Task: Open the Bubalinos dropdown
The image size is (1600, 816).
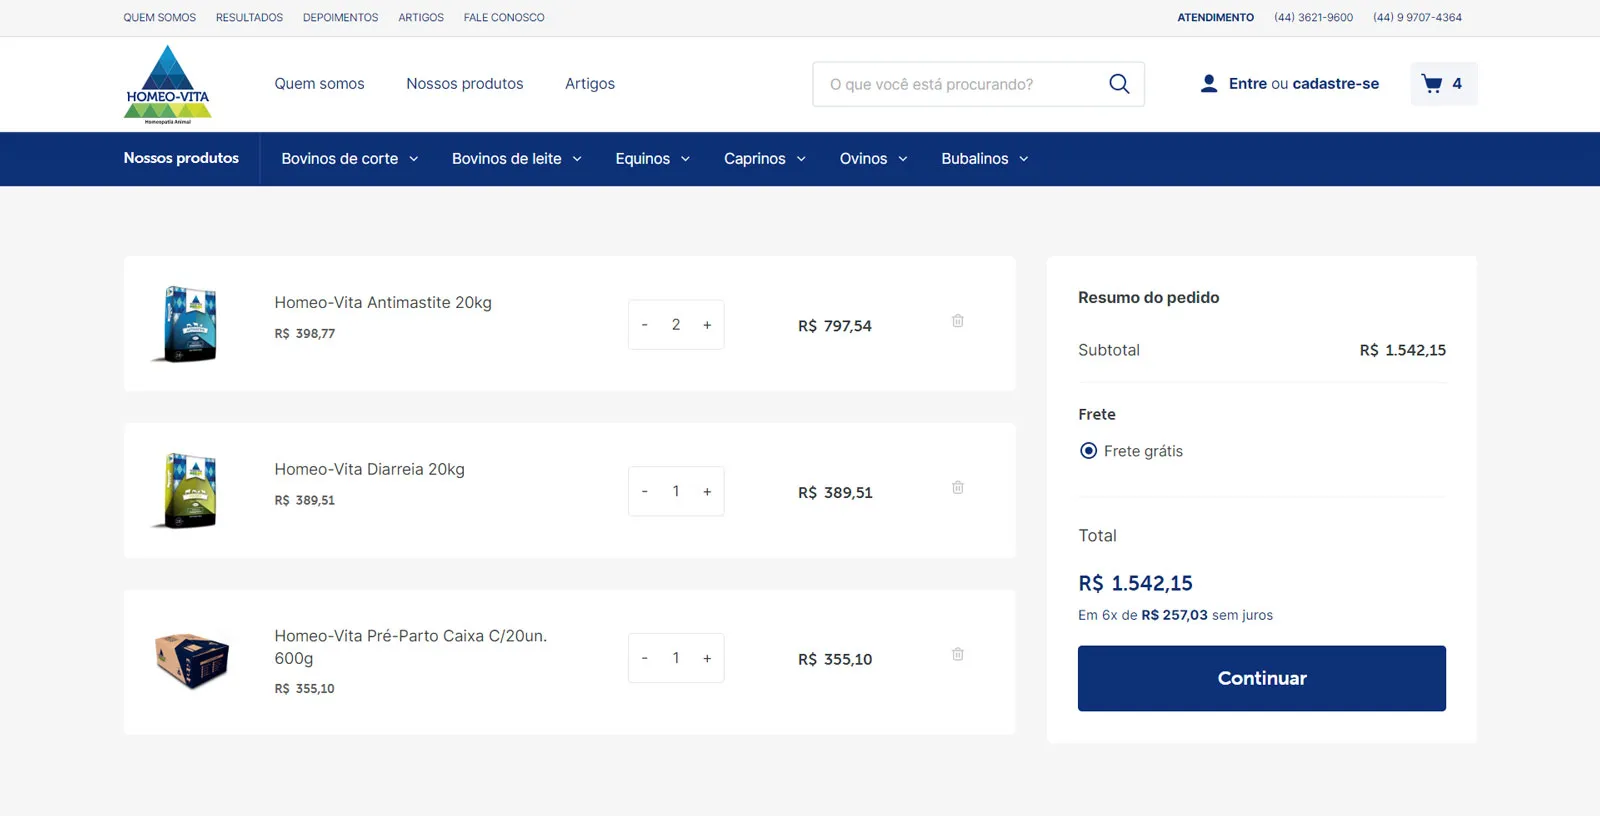Action: (984, 159)
